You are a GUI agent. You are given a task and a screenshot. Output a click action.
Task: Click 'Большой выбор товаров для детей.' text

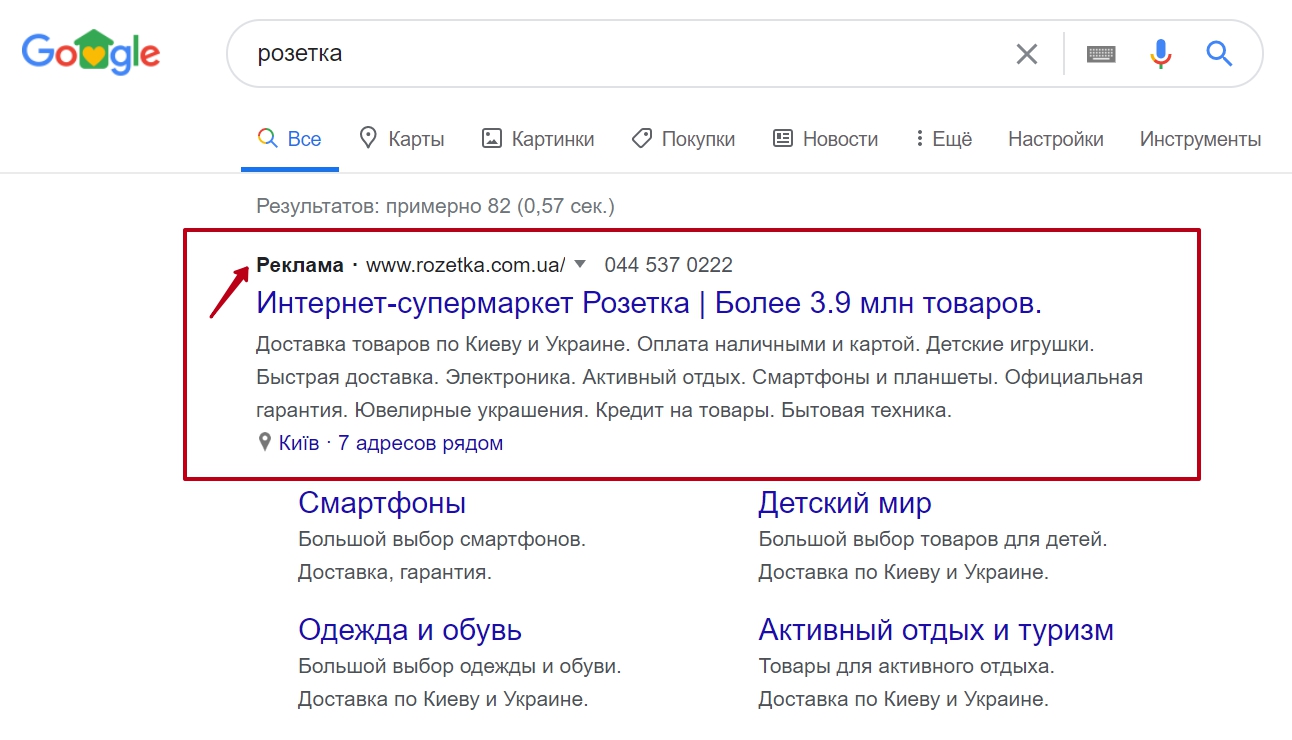[933, 540]
